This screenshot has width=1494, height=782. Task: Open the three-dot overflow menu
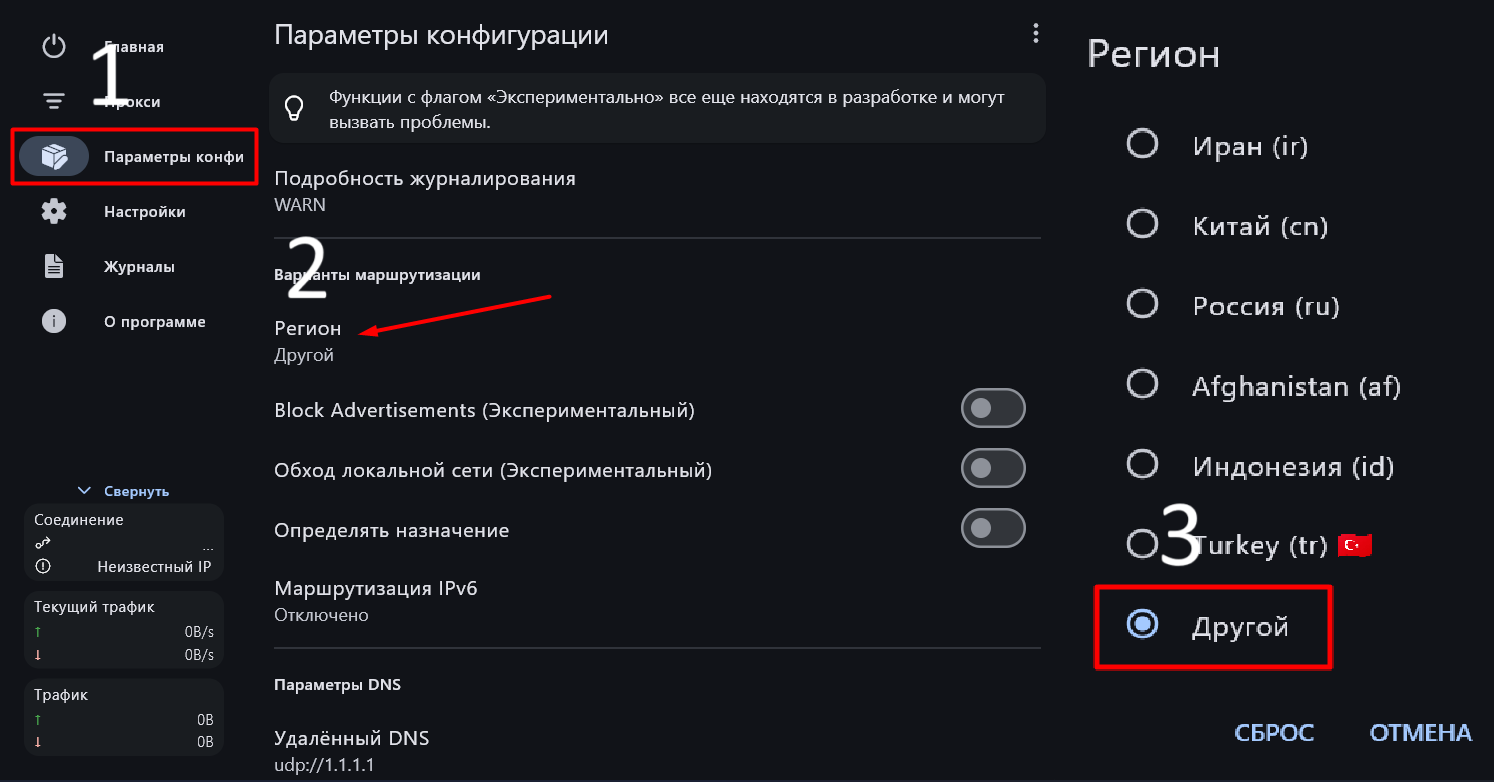point(1035,34)
